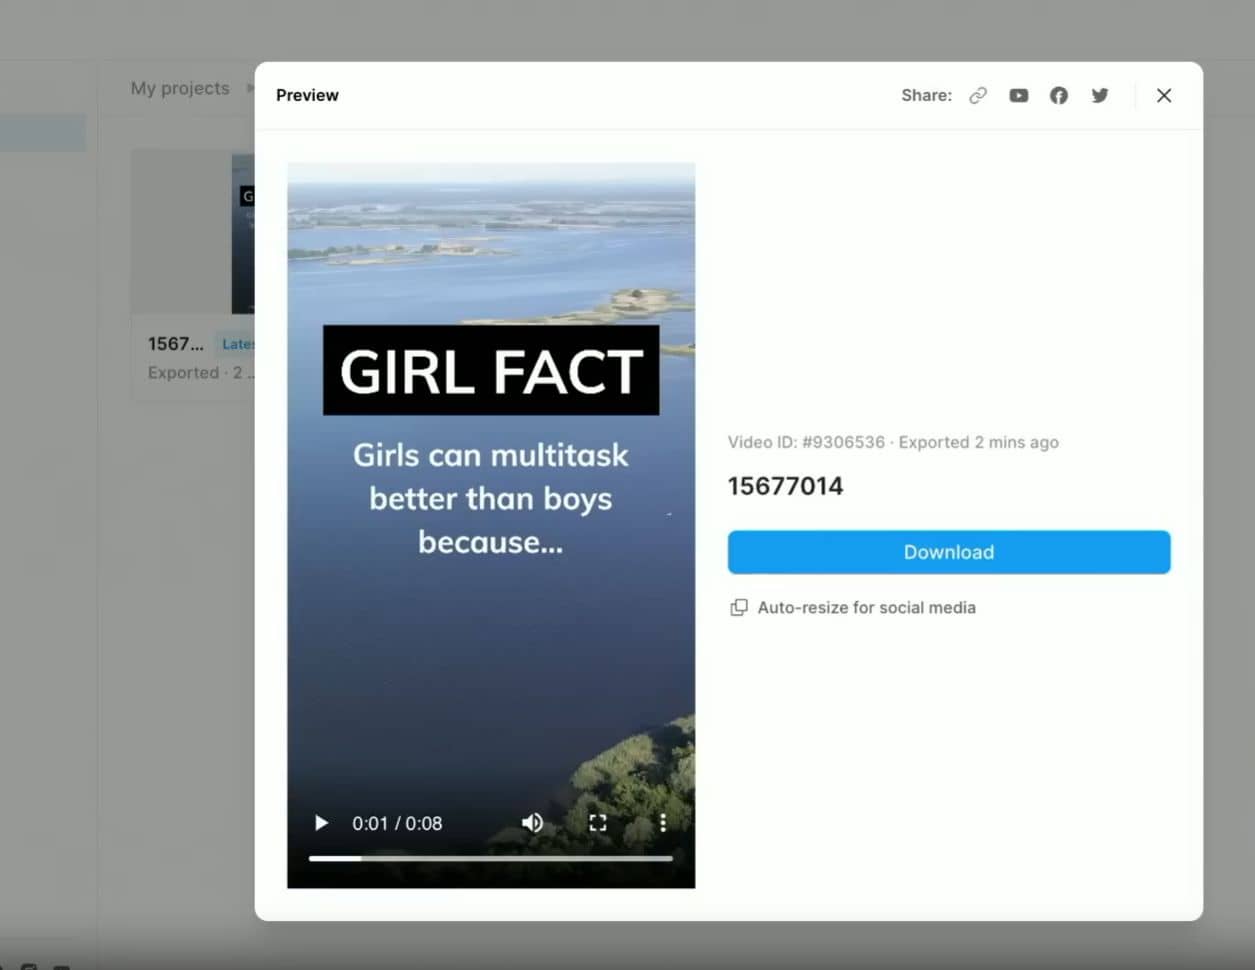The image size is (1255, 970).
Task: Click the 0:01 / 0:08 time display
Action: click(397, 823)
